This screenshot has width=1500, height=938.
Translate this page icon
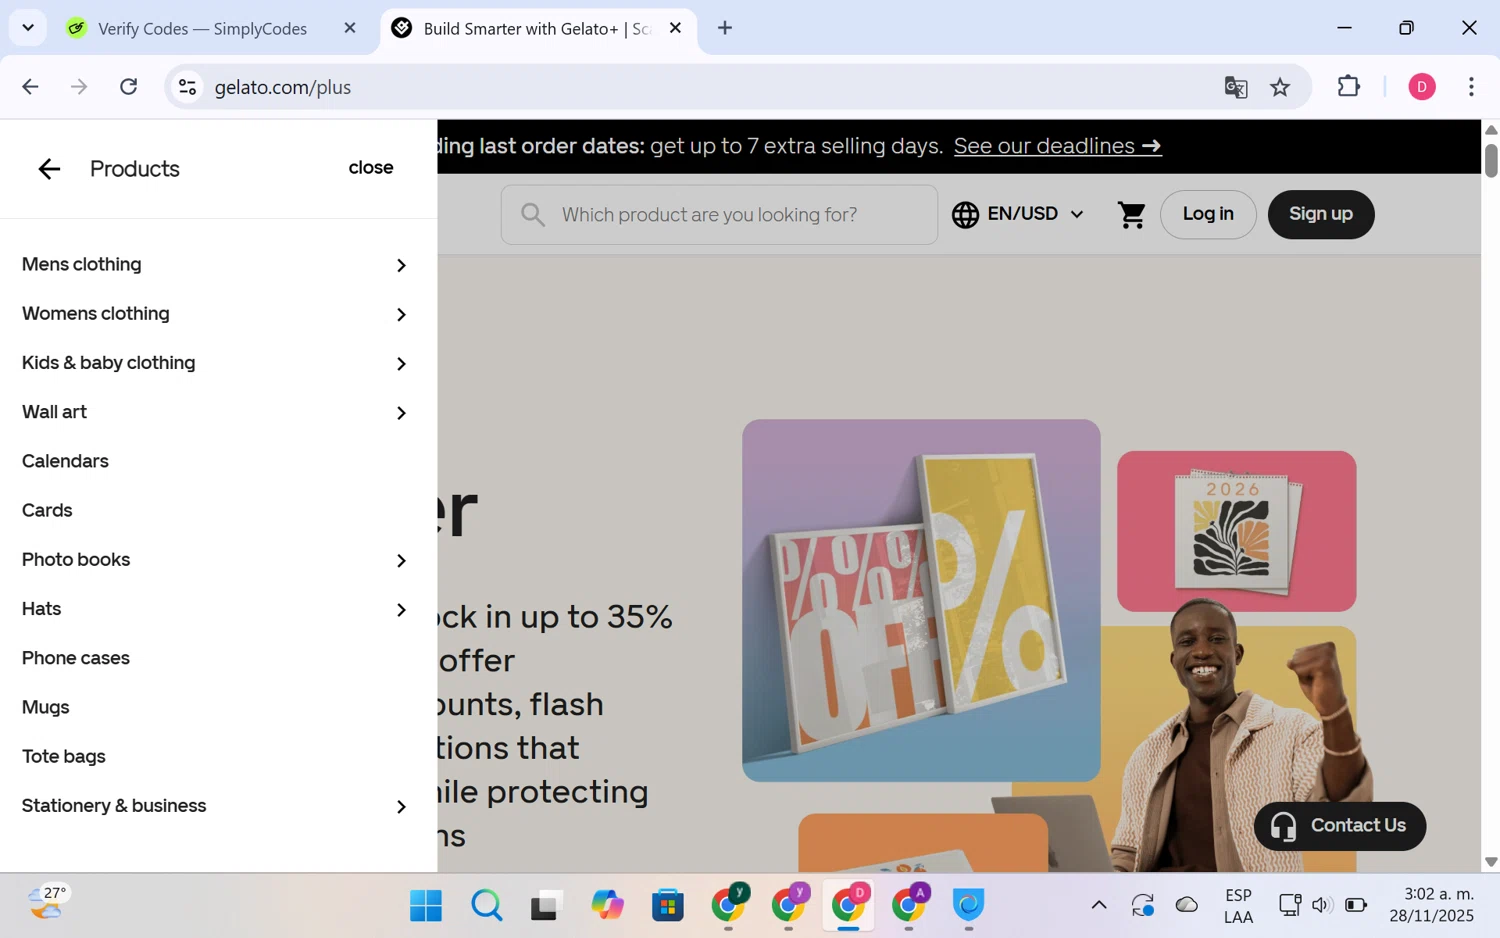pyautogui.click(x=1236, y=87)
